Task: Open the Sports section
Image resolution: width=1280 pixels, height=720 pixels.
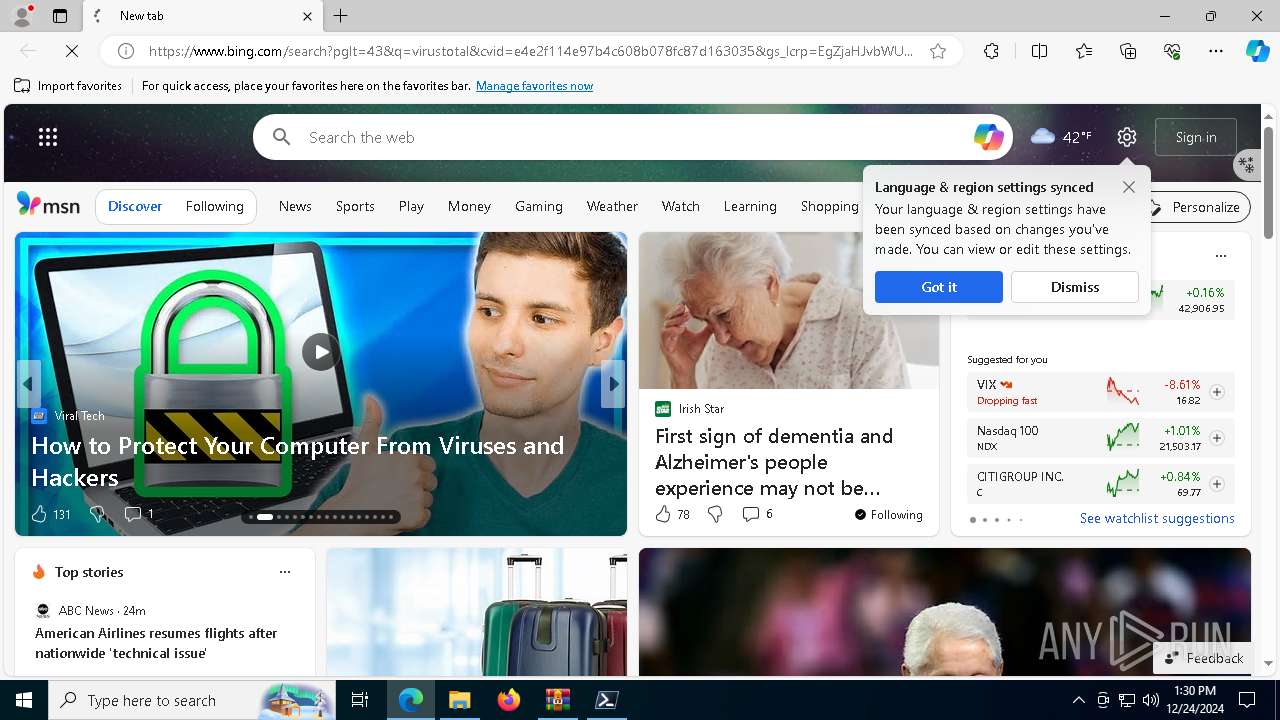Action: pyautogui.click(x=355, y=206)
